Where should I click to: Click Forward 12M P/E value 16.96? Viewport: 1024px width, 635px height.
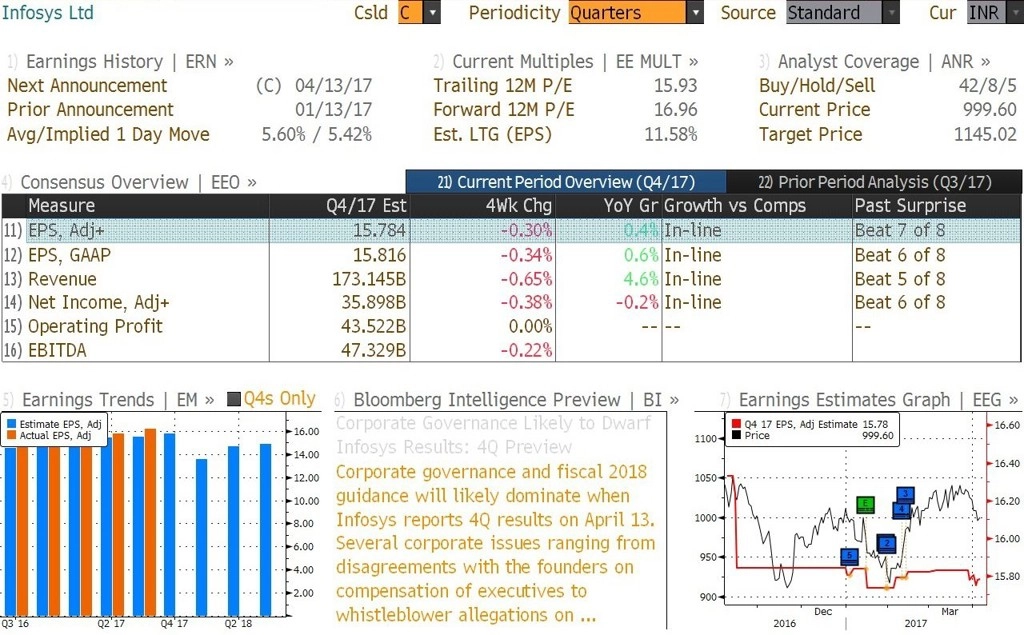(676, 110)
